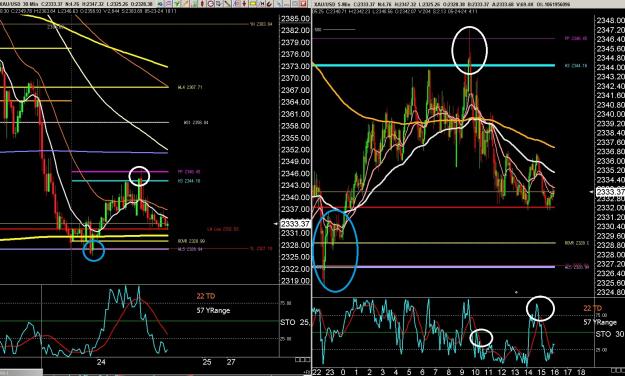Select the red horizontal line on 5 Min chart
Screen dimensions: 625x376
point(434,207)
